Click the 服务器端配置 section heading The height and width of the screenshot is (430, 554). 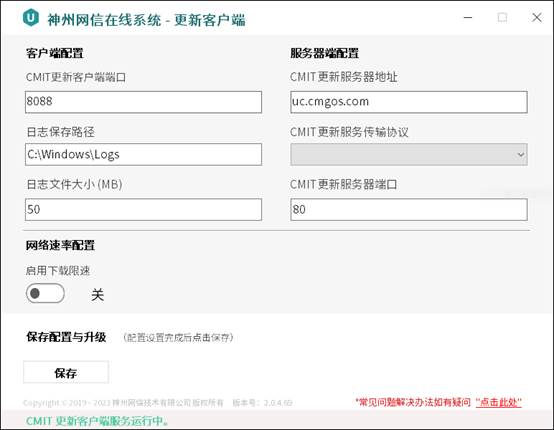point(324,53)
